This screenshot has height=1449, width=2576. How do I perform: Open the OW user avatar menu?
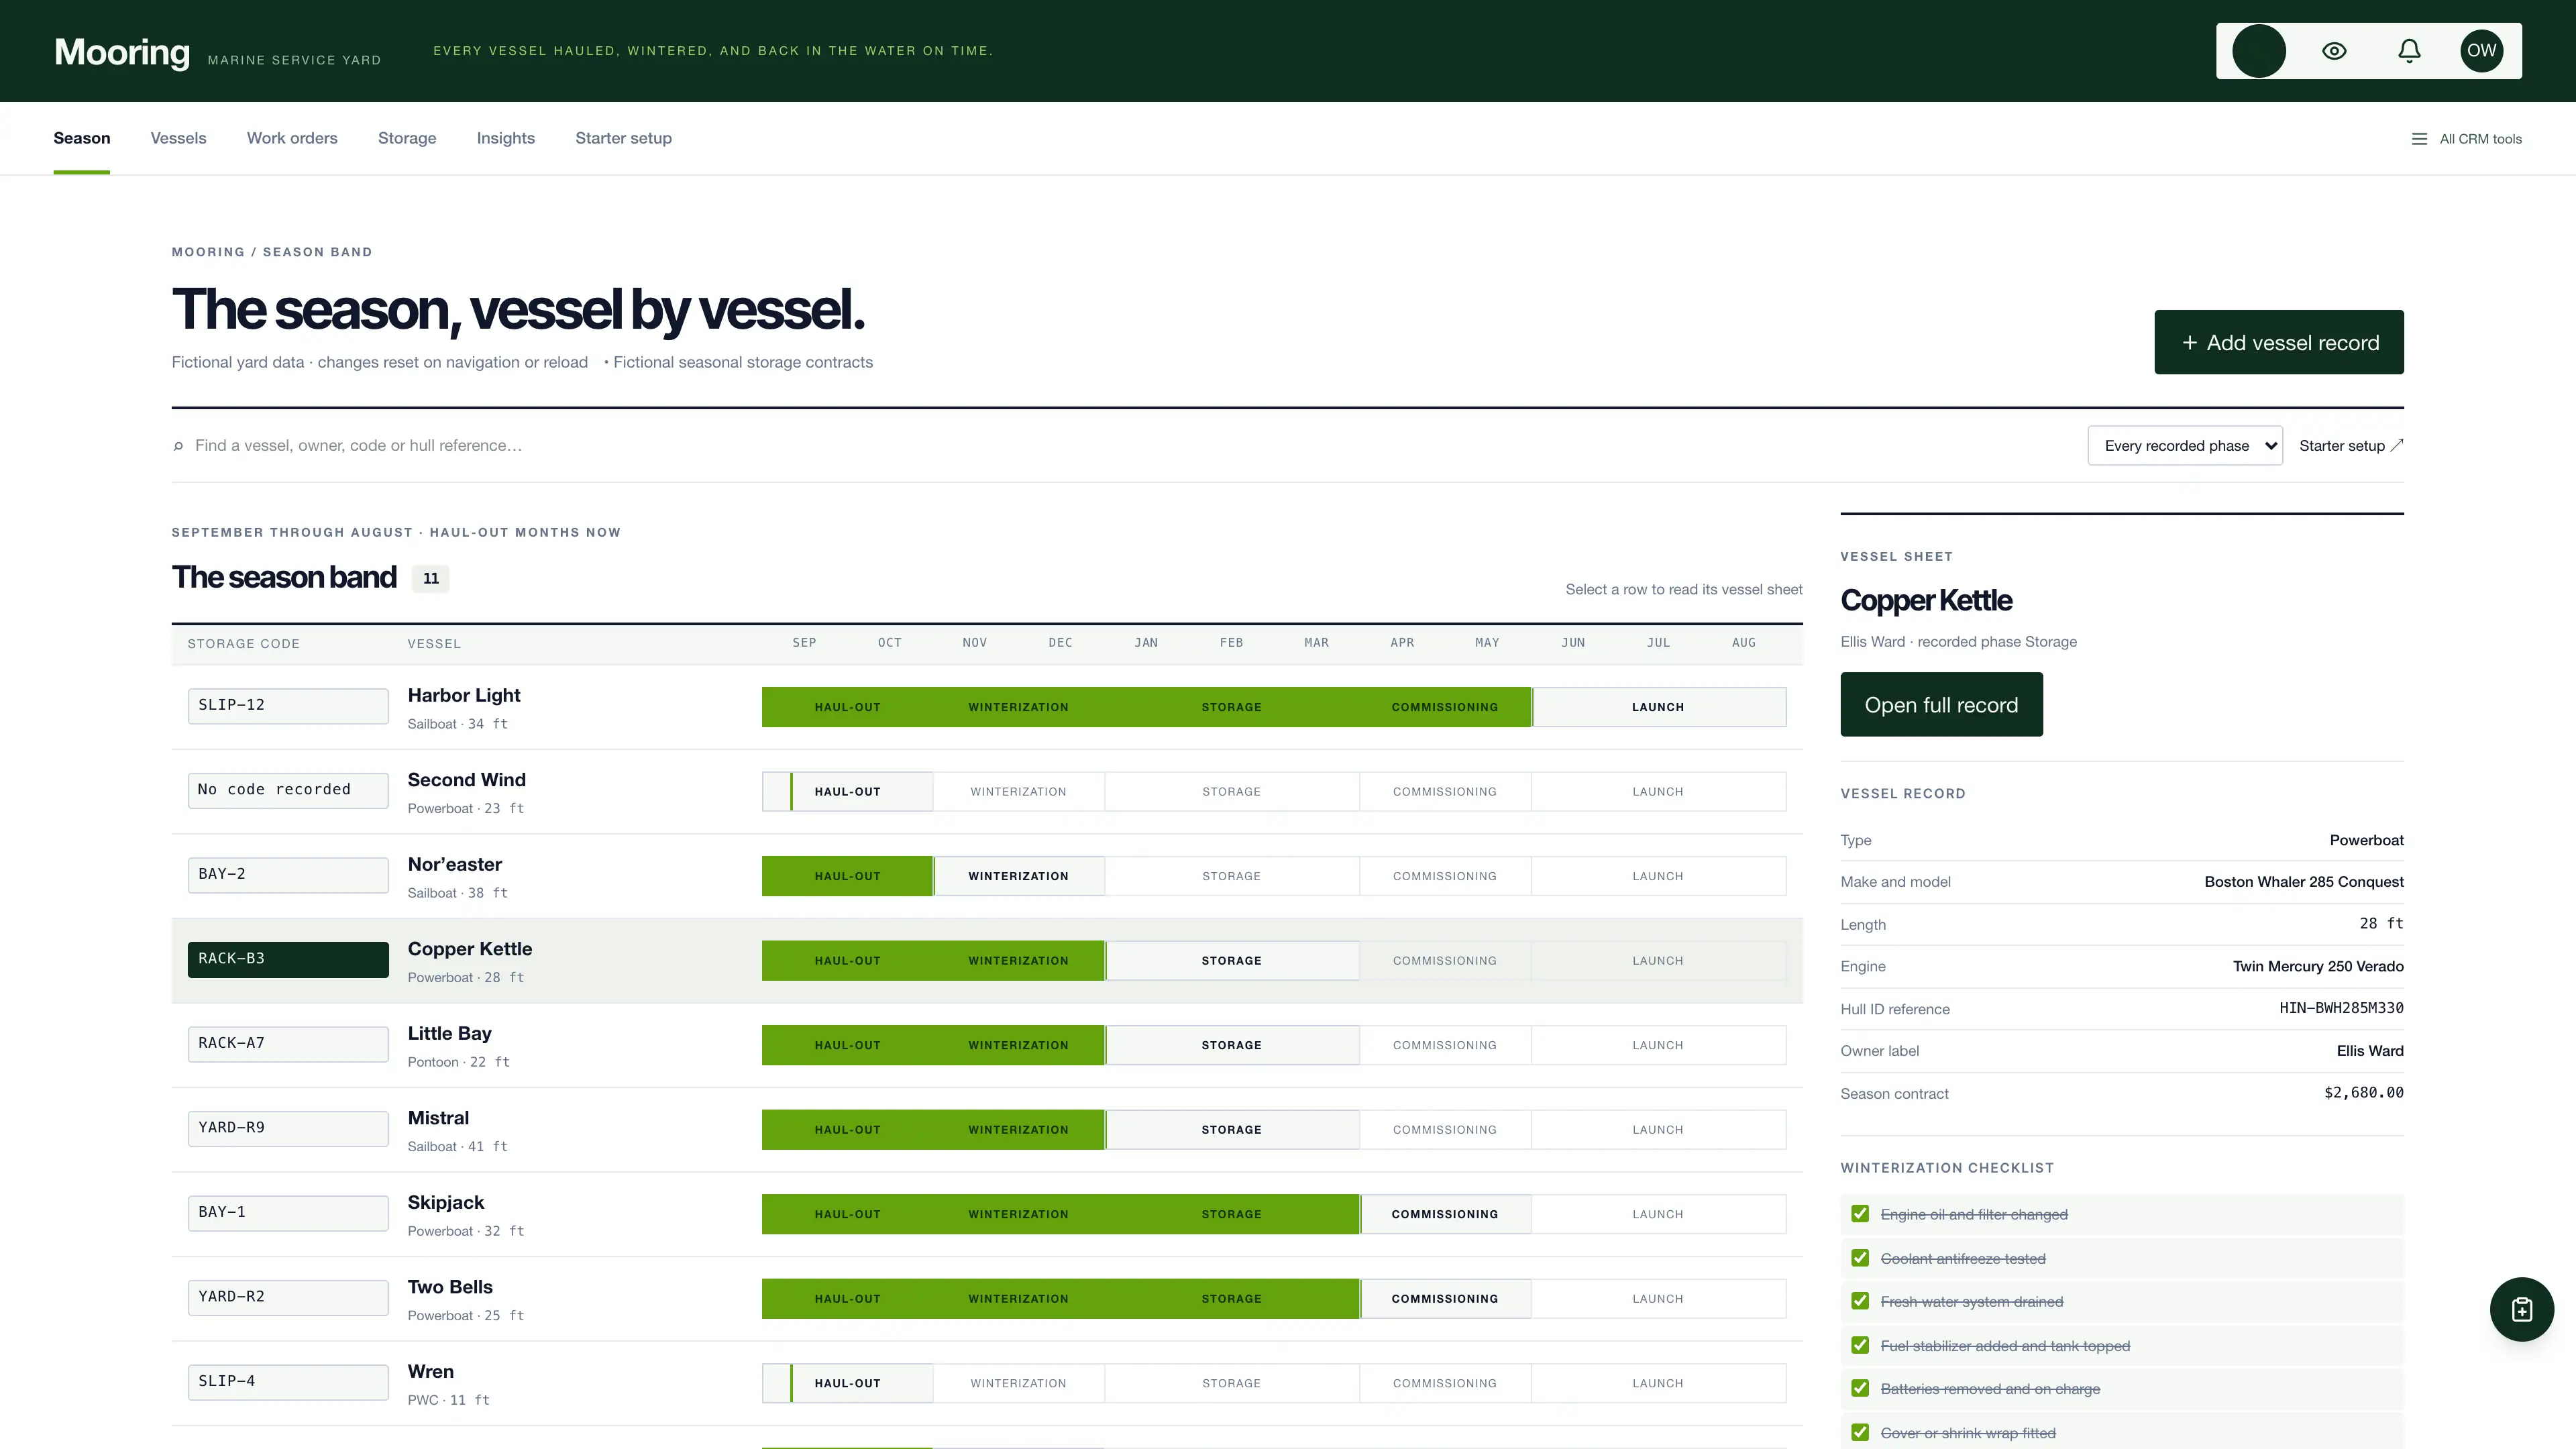pos(2481,51)
